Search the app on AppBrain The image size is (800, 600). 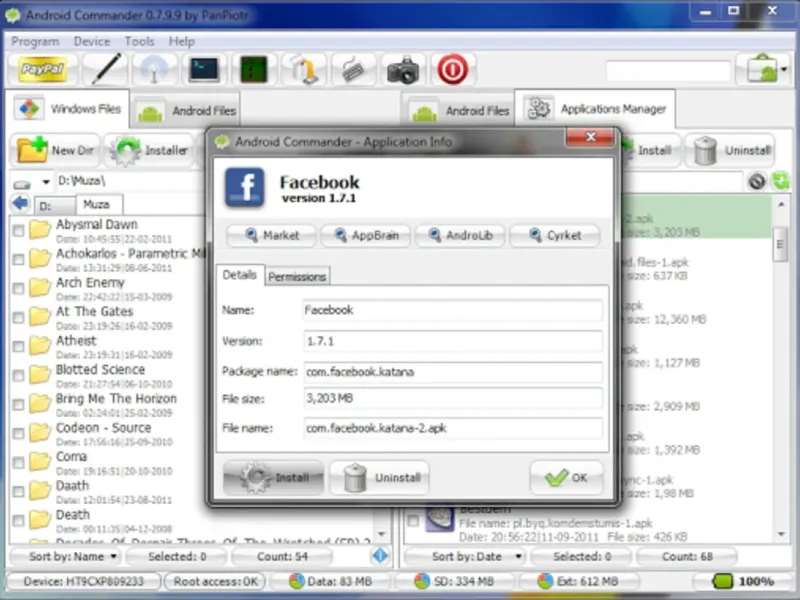coord(365,235)
